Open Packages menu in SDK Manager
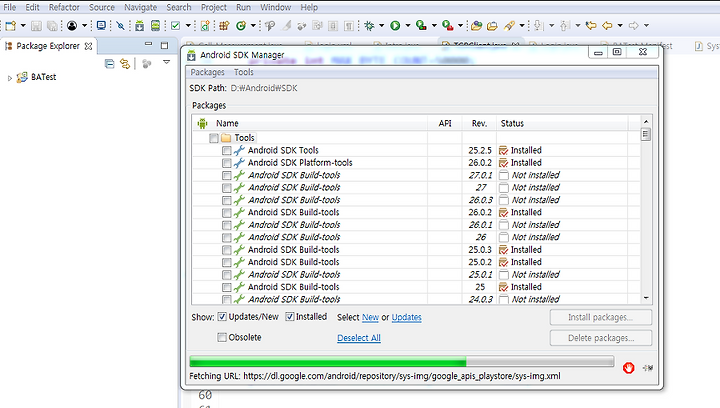The image size is (720, 408). pyautogui.click(x=208, y=72)
